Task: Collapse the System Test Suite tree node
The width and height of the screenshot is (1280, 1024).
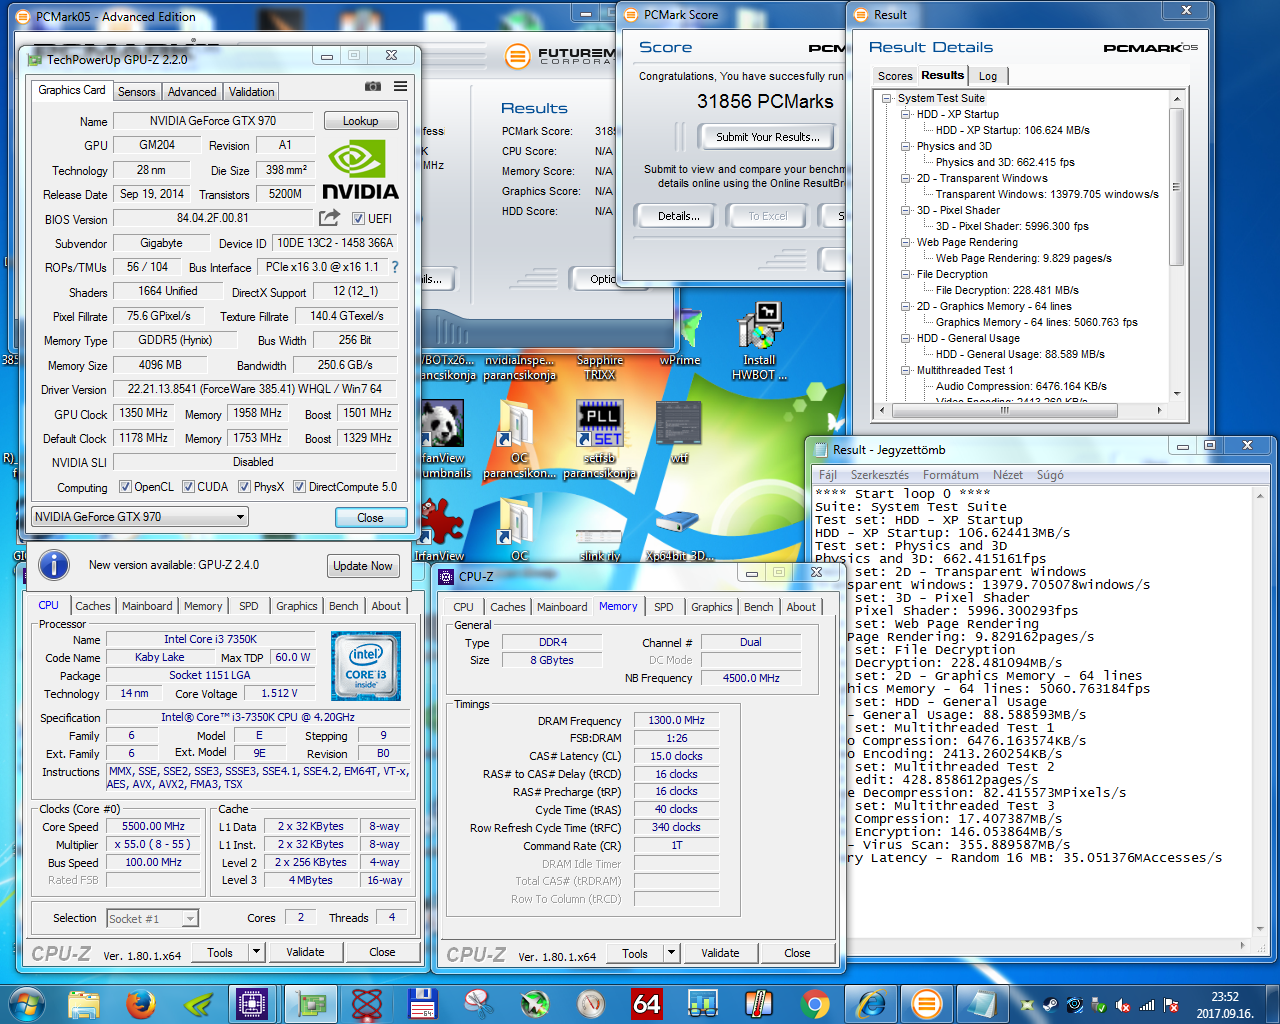Action: pos(887,98)
